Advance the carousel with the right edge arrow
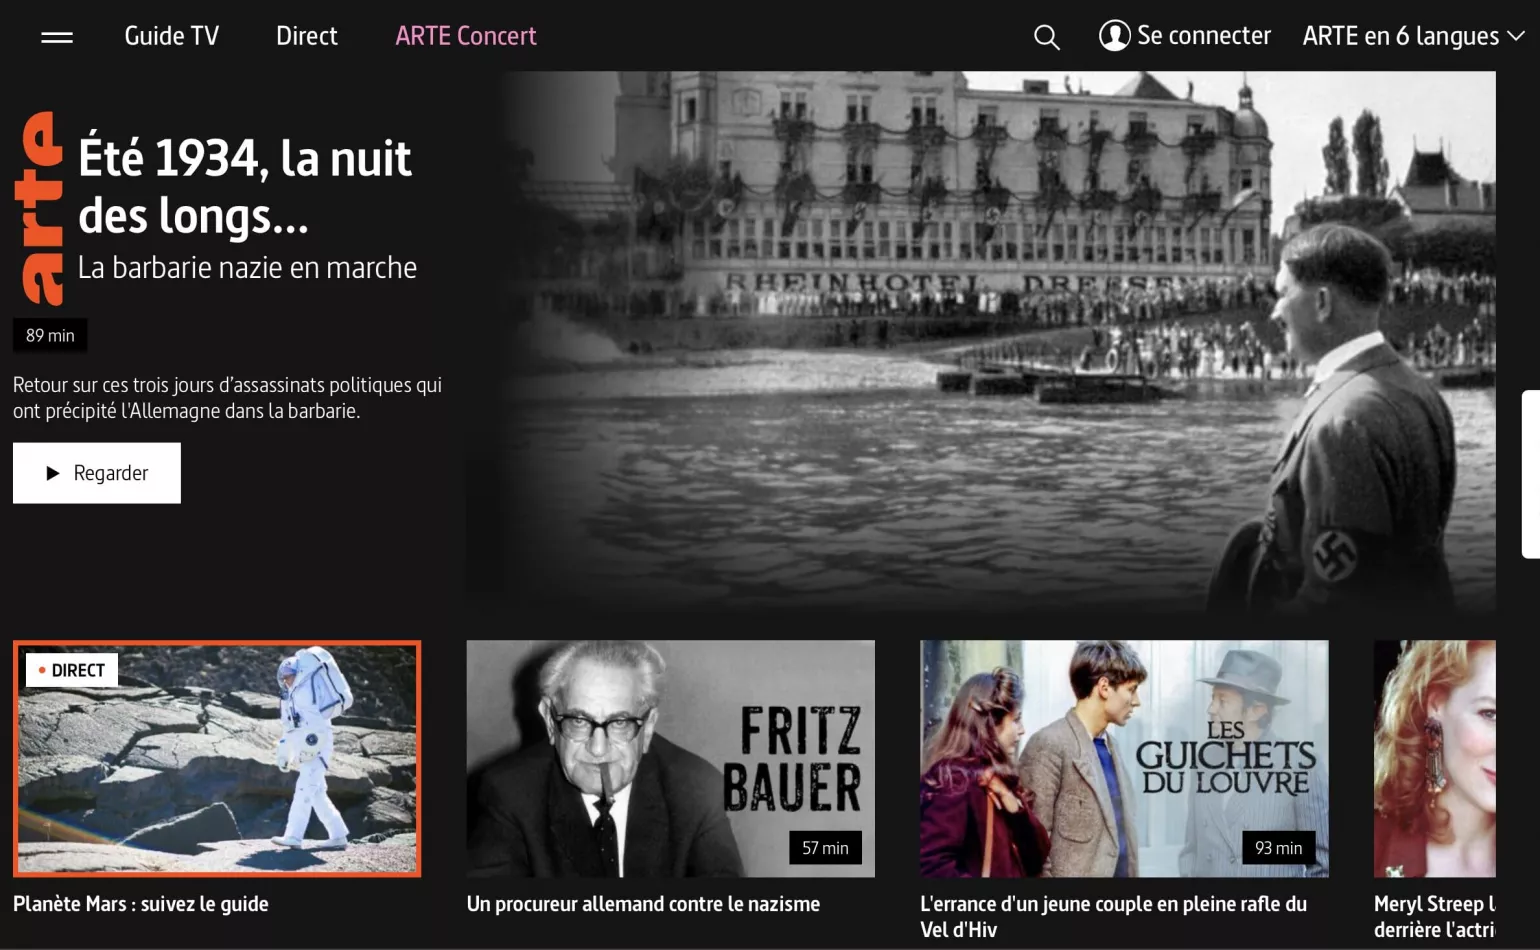The height and width of the screenshot is (950, 1540). [1530, 470]
